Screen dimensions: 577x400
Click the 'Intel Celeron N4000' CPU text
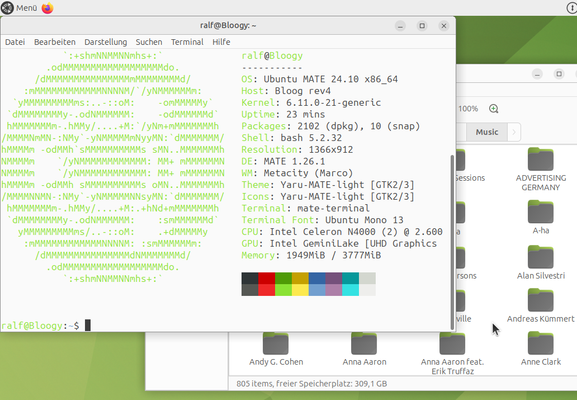(x=322, y=232)
